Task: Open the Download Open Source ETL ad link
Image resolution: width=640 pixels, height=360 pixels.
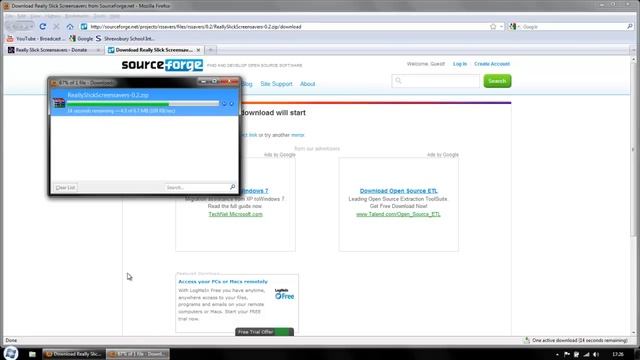Action: click(x=398, y=191)
